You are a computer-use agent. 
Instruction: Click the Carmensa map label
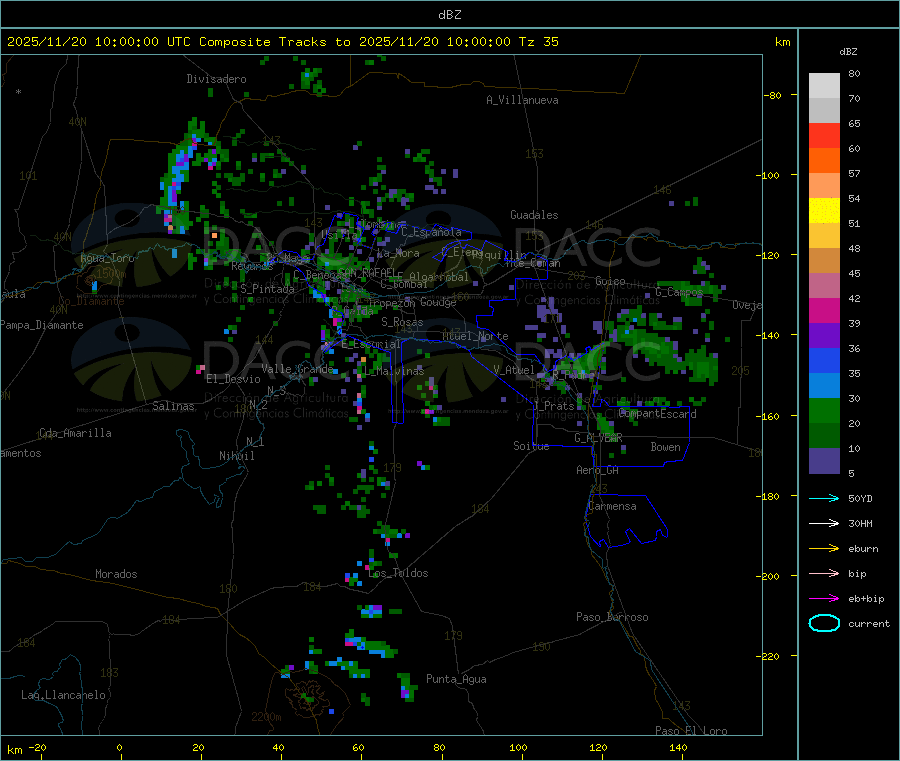(x=612, y=506)
